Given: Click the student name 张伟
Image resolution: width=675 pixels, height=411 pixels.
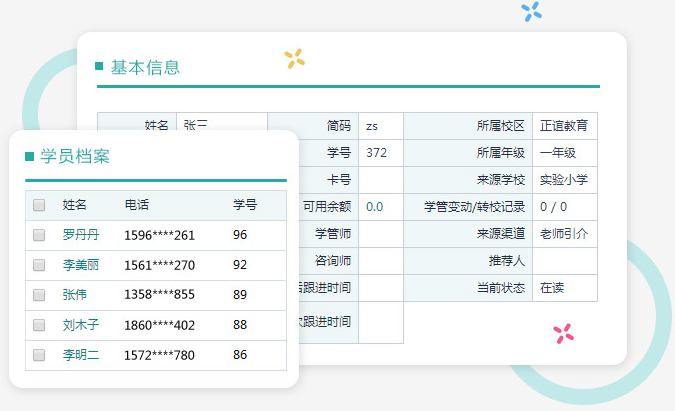Looking at the screenshot, I should 75,295.
